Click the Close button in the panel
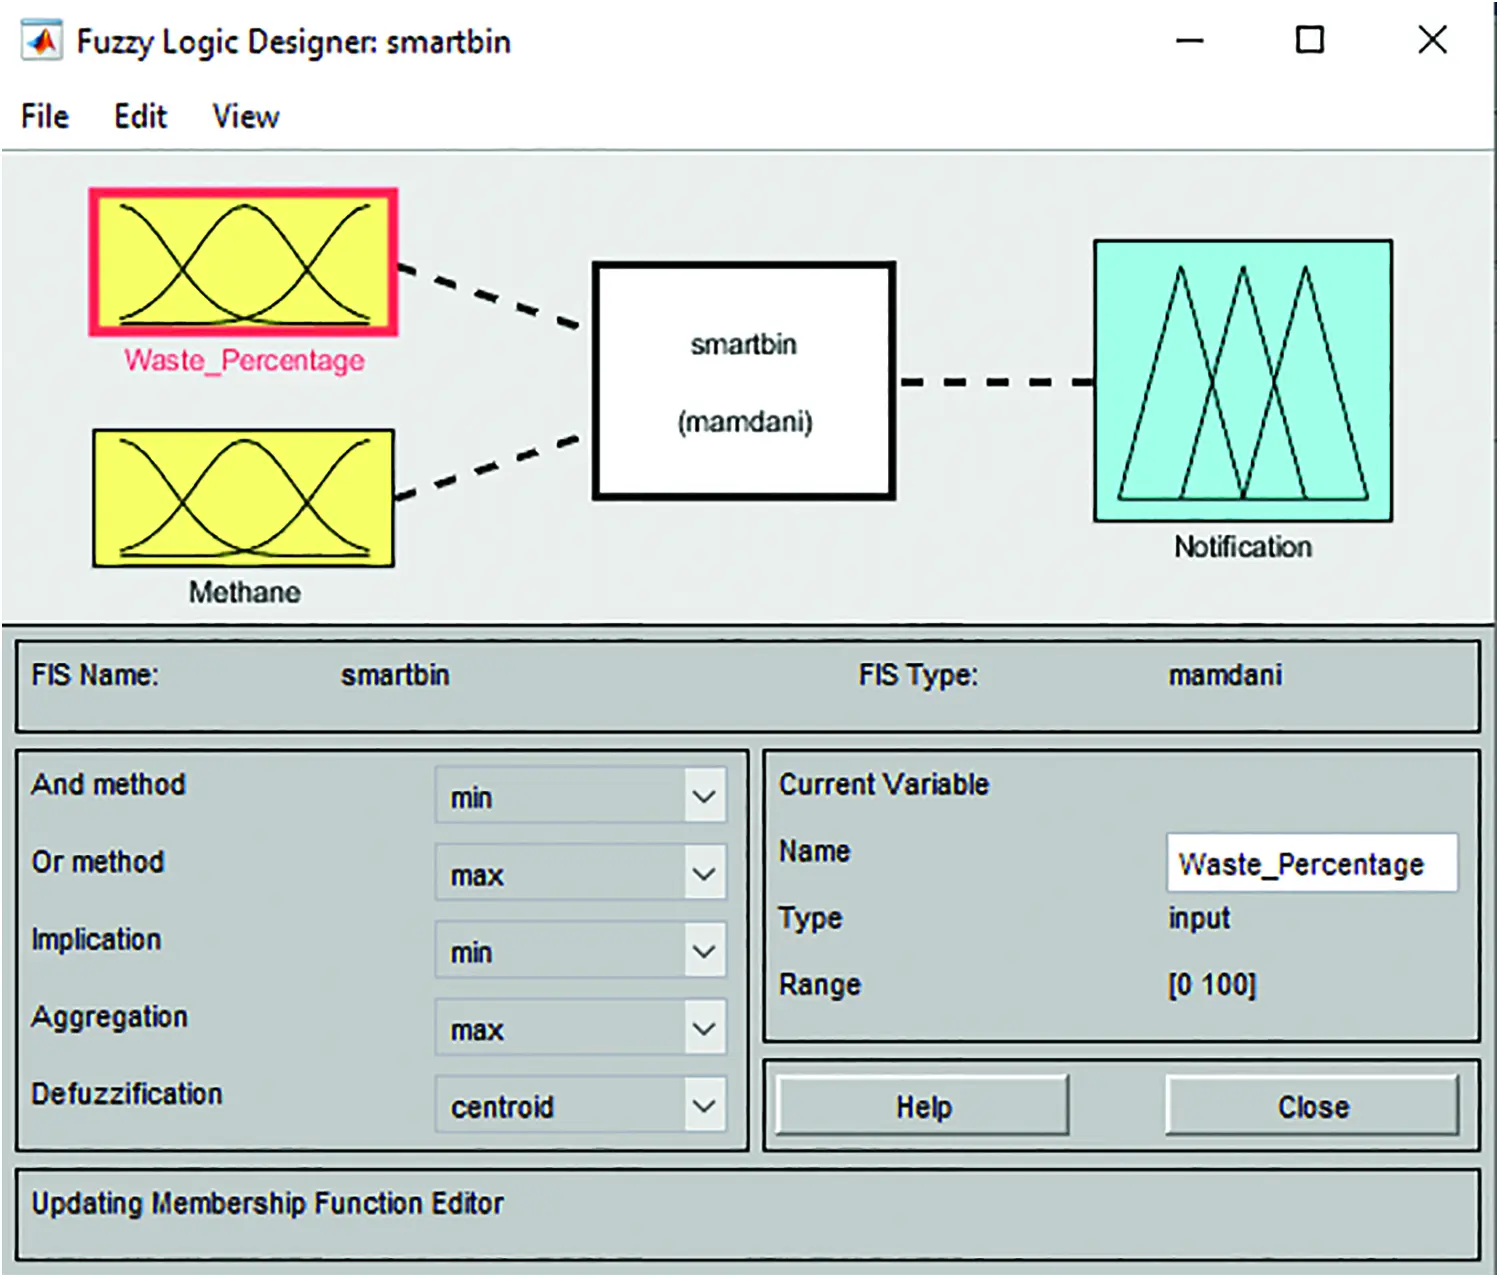 (x=1313, y=1106)
